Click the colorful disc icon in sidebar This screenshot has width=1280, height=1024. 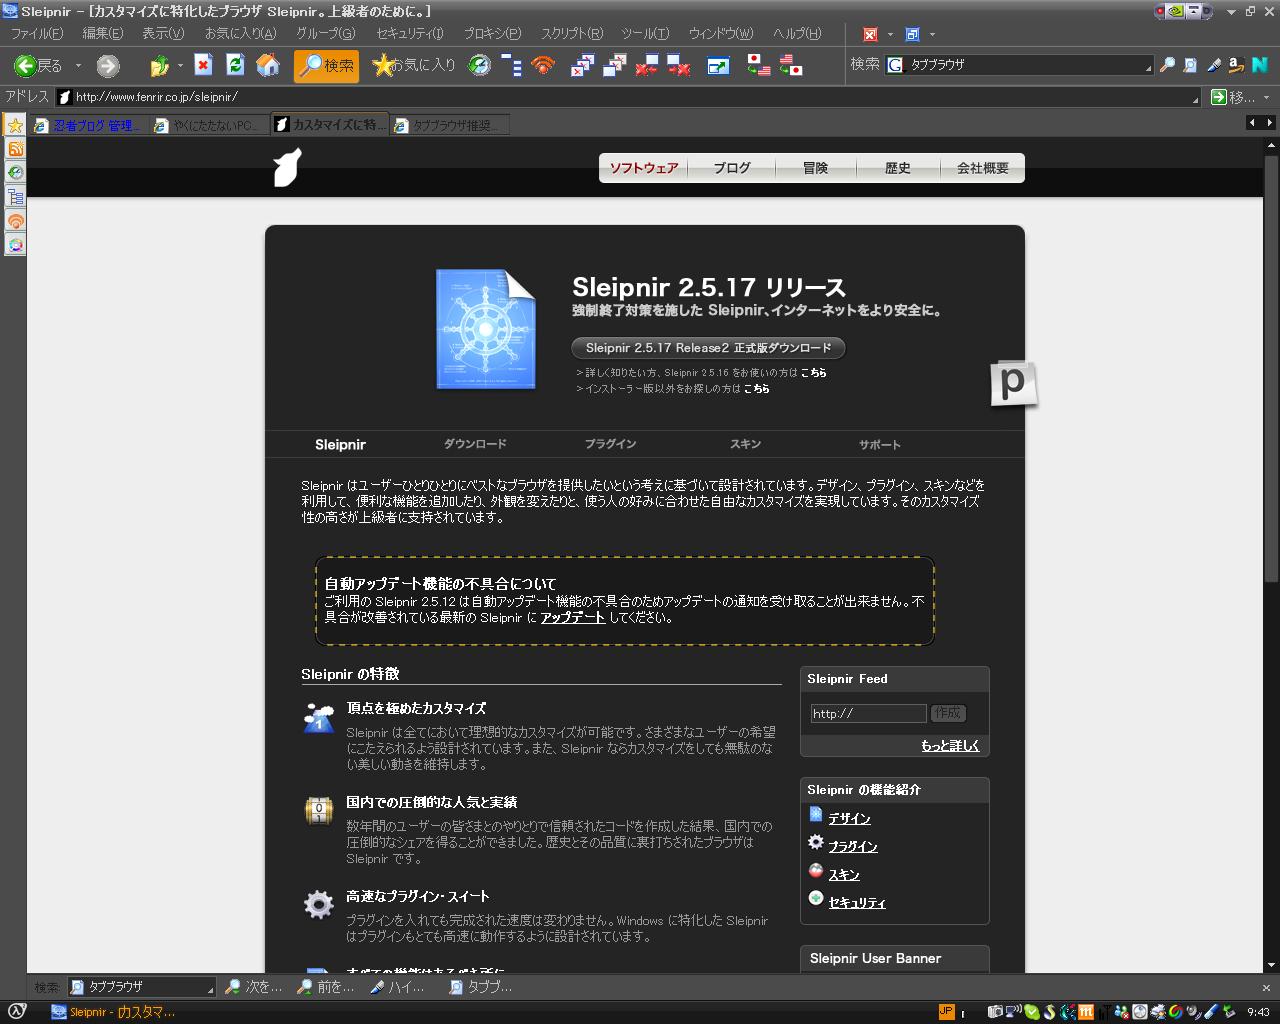[15, 245]
